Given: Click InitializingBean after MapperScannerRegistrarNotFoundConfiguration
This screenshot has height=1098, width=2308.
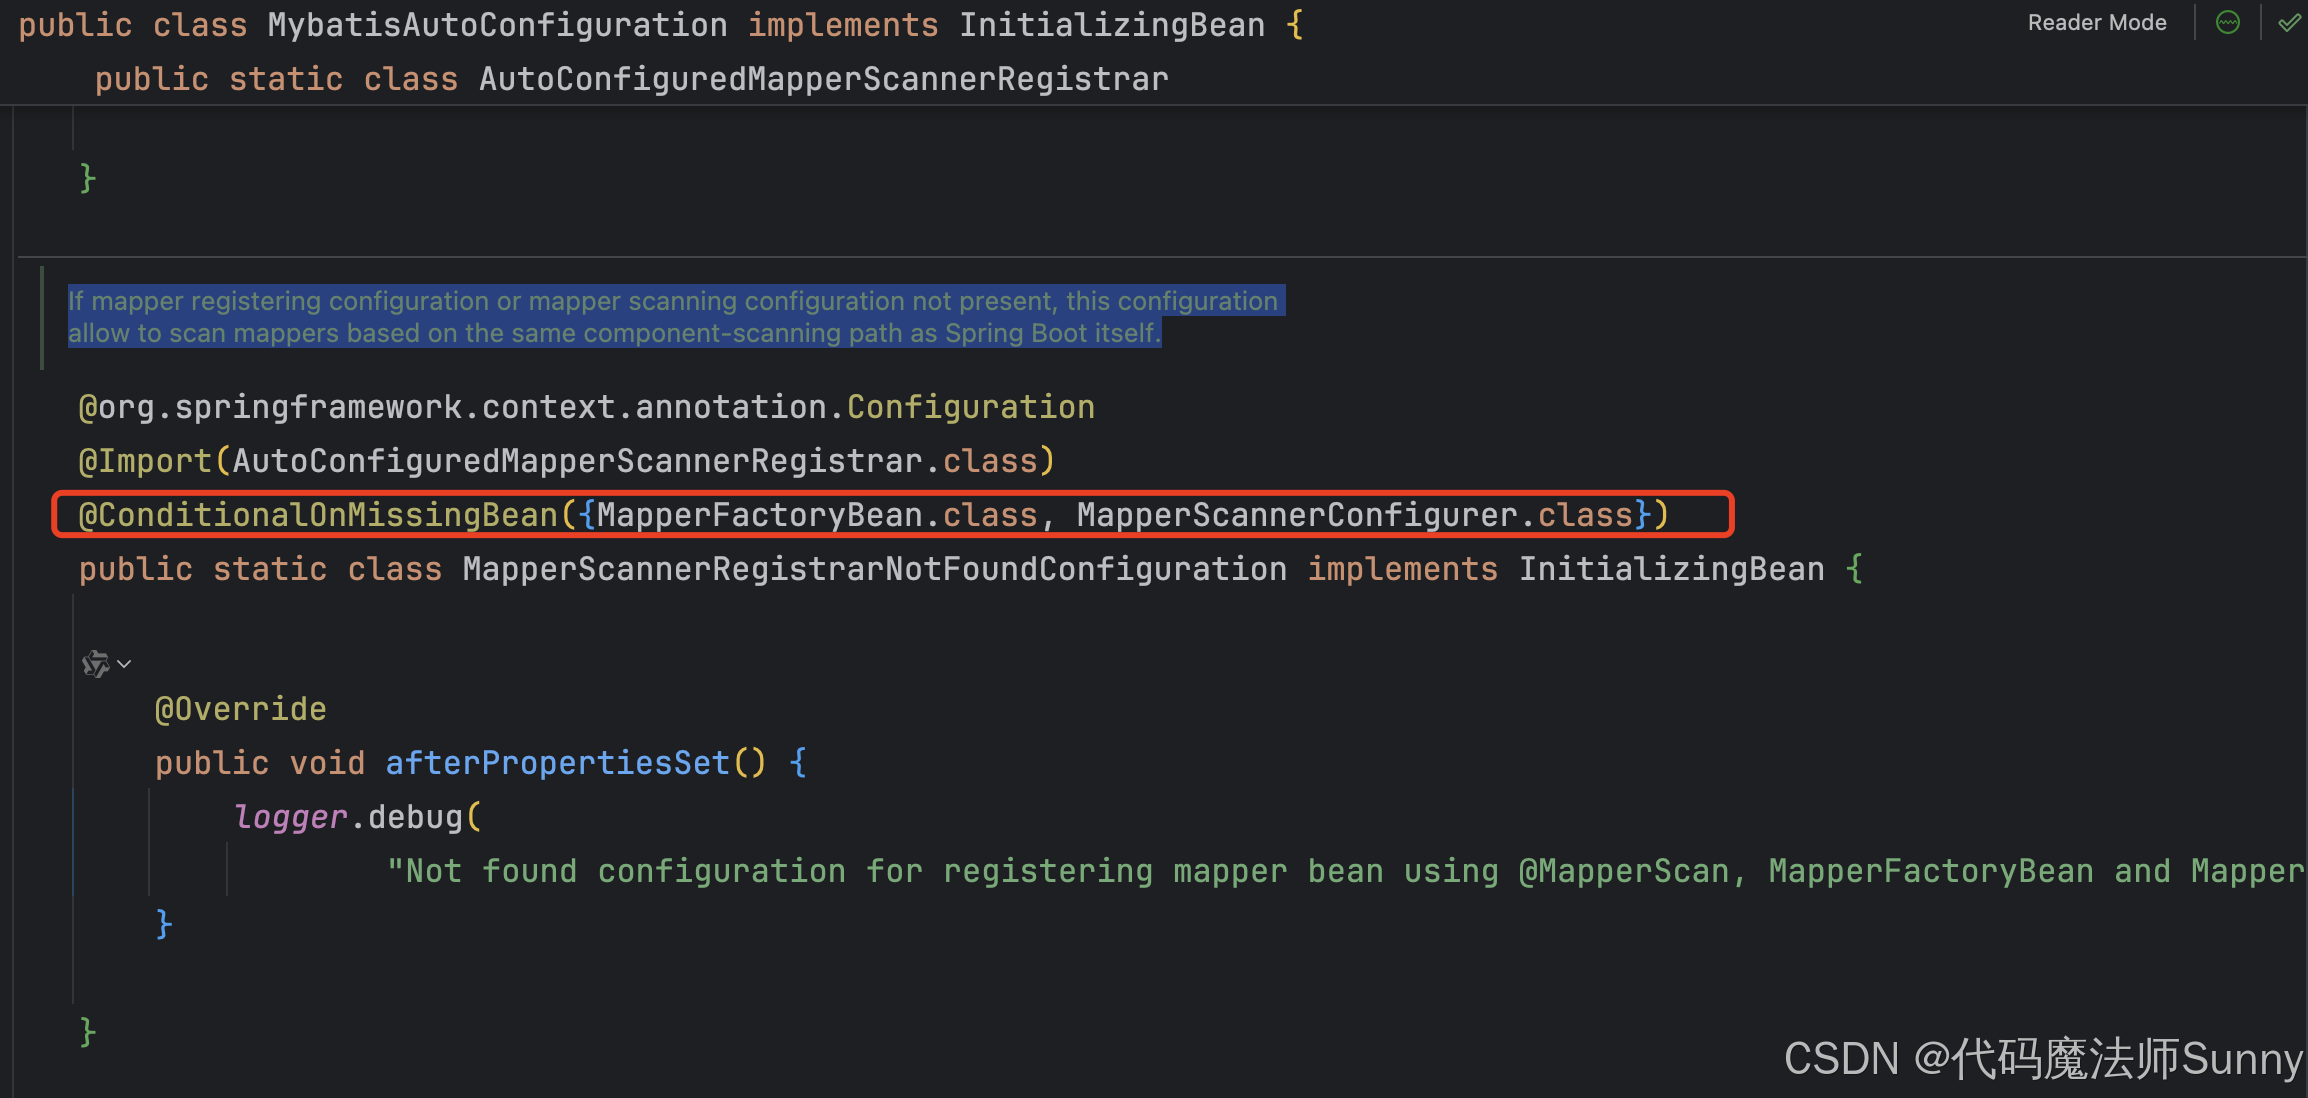Looking at the screenshot, I should tap(1671, 569).
